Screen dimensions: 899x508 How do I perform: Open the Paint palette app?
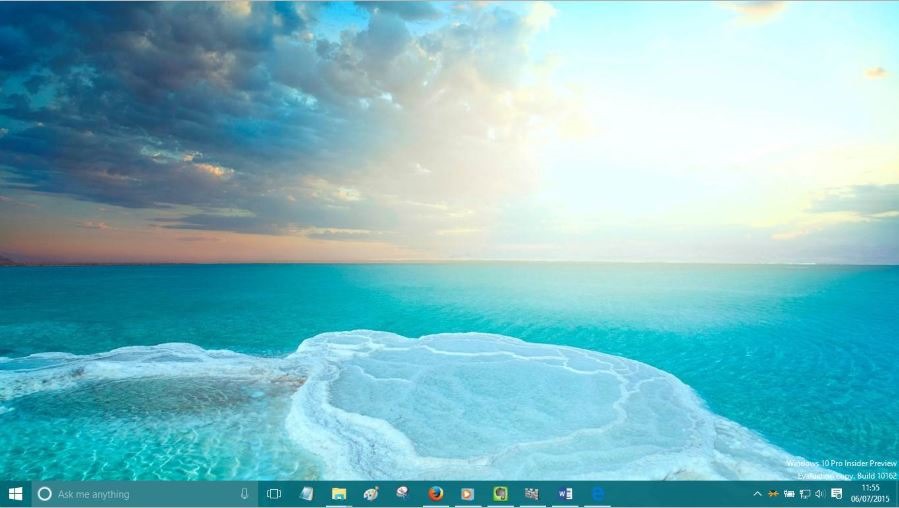pyautogui.click(x=371, y=494)
